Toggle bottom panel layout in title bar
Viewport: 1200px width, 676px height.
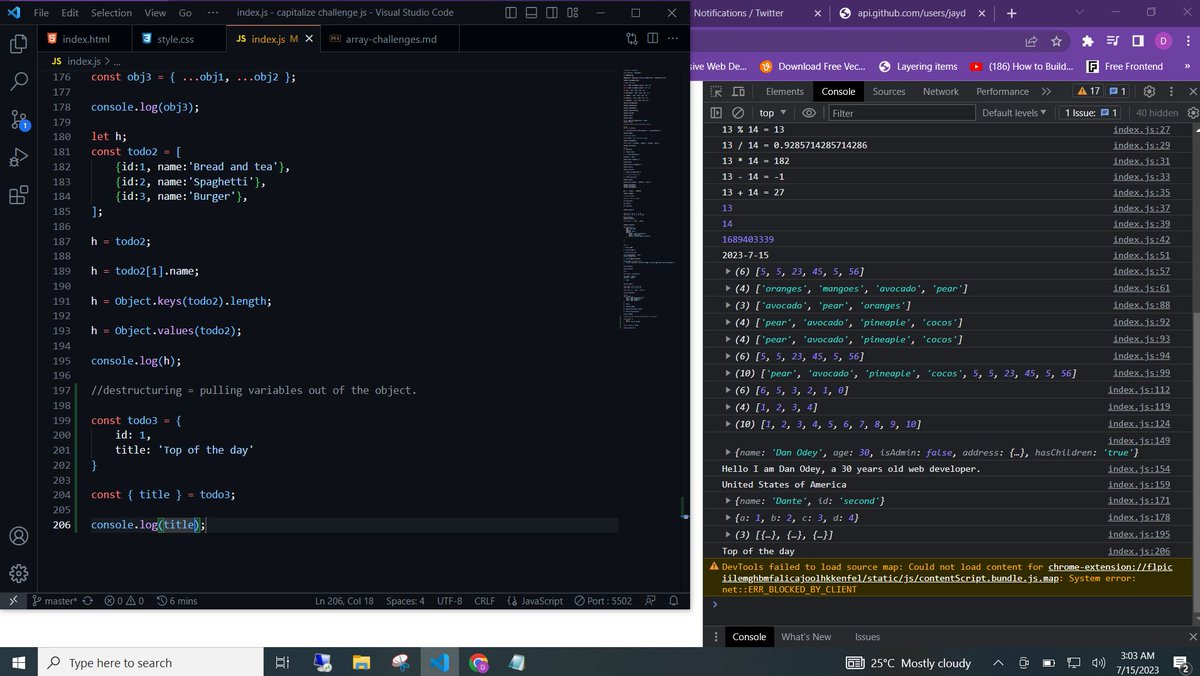(x=531, y=13)
